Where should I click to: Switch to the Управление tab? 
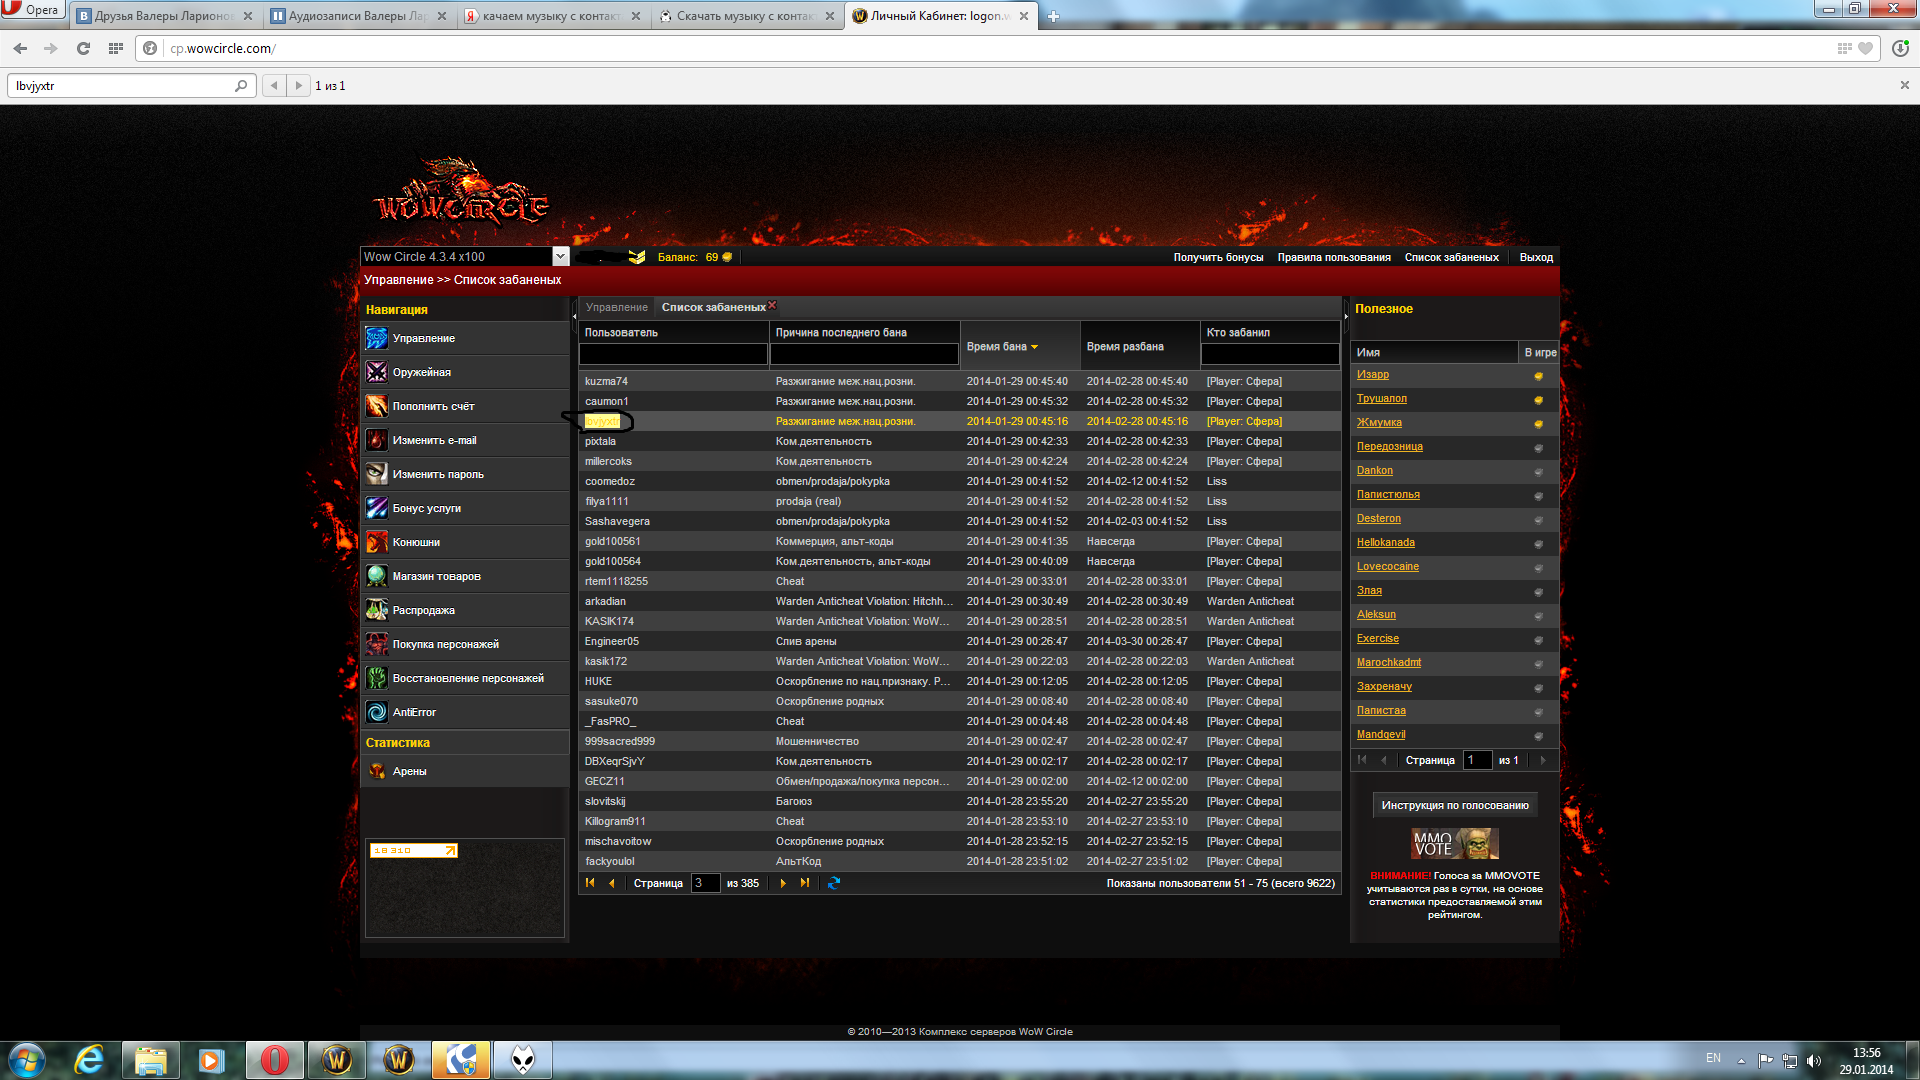[x=616, y=307]
